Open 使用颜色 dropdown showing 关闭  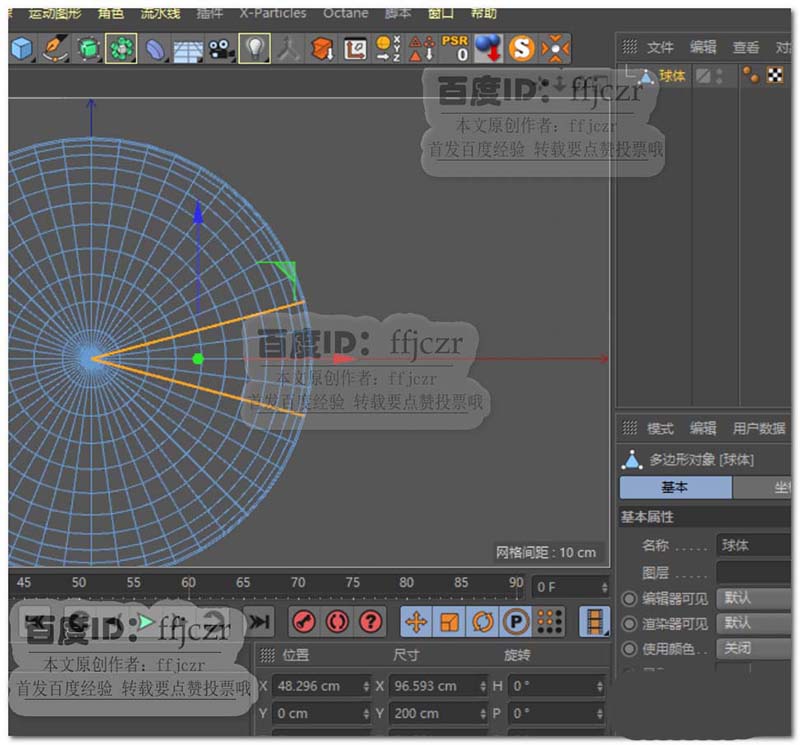754,649
